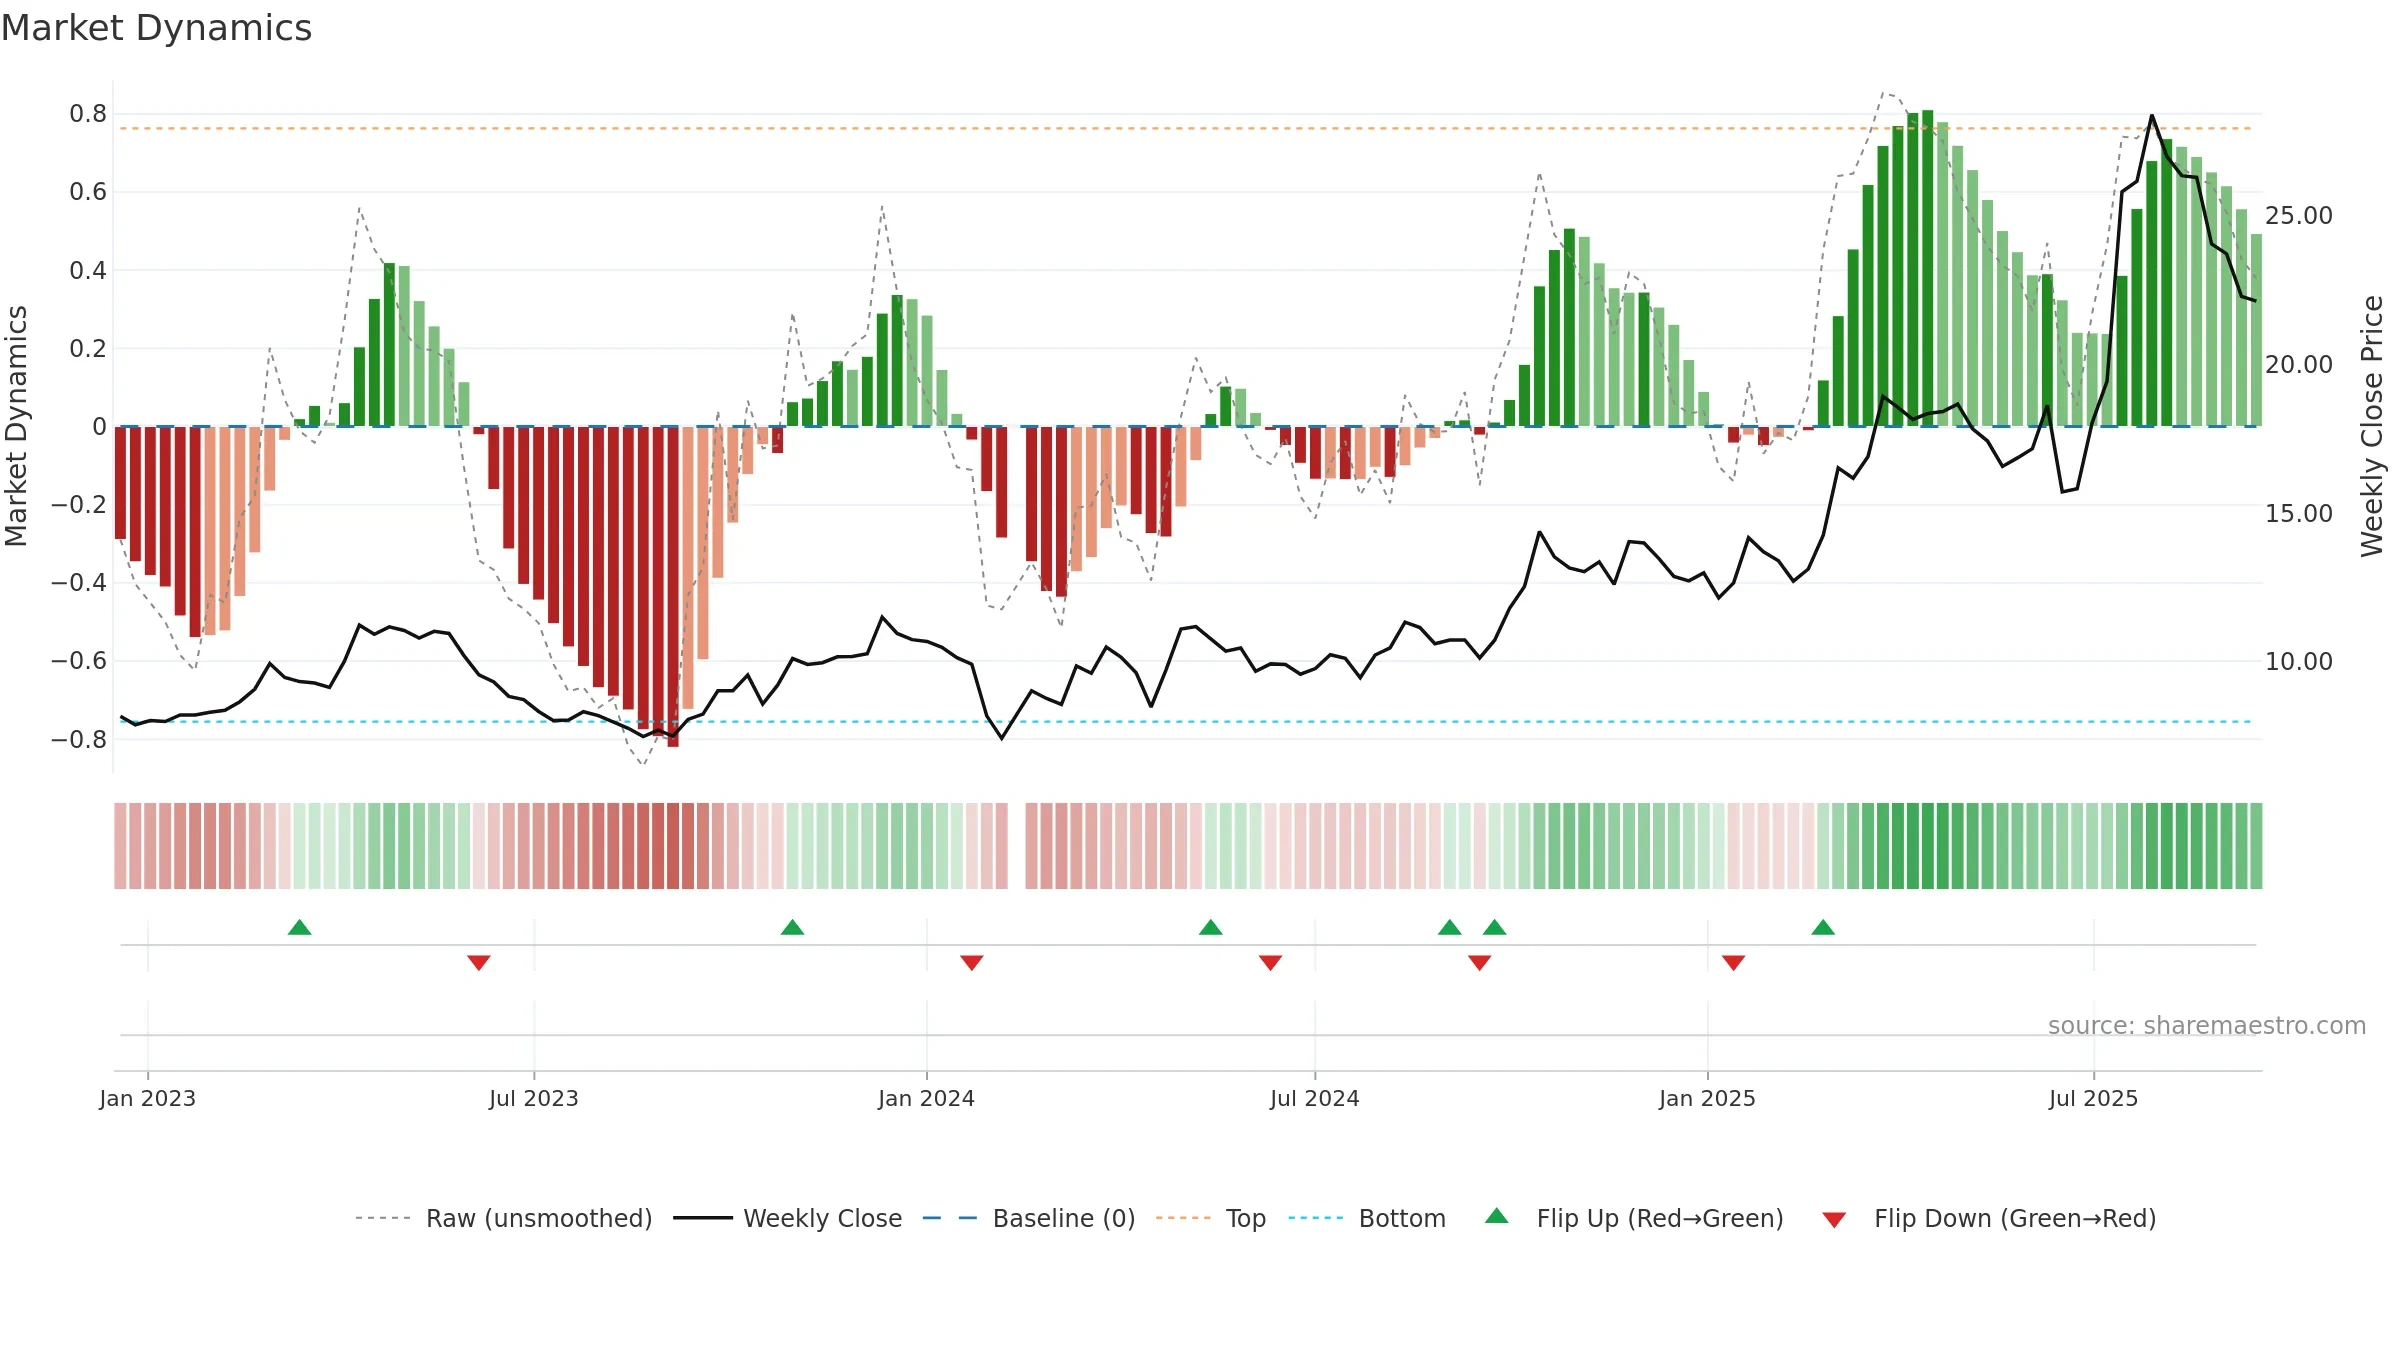Image resolution: width=2400 pixels, height=1350 pixels.
Task: Click the −0.4 left axis tick label
Action: click(79, 582)
